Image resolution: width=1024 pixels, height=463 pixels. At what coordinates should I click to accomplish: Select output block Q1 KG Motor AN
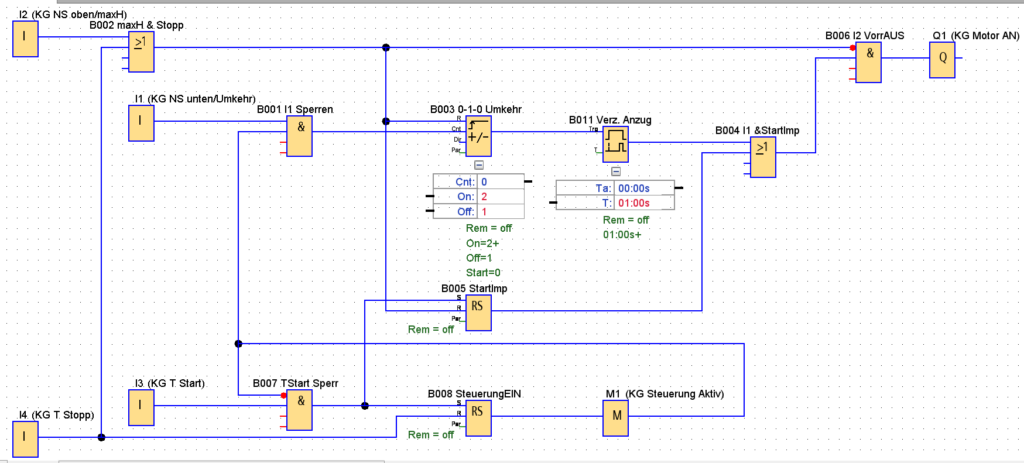(943, 59)
